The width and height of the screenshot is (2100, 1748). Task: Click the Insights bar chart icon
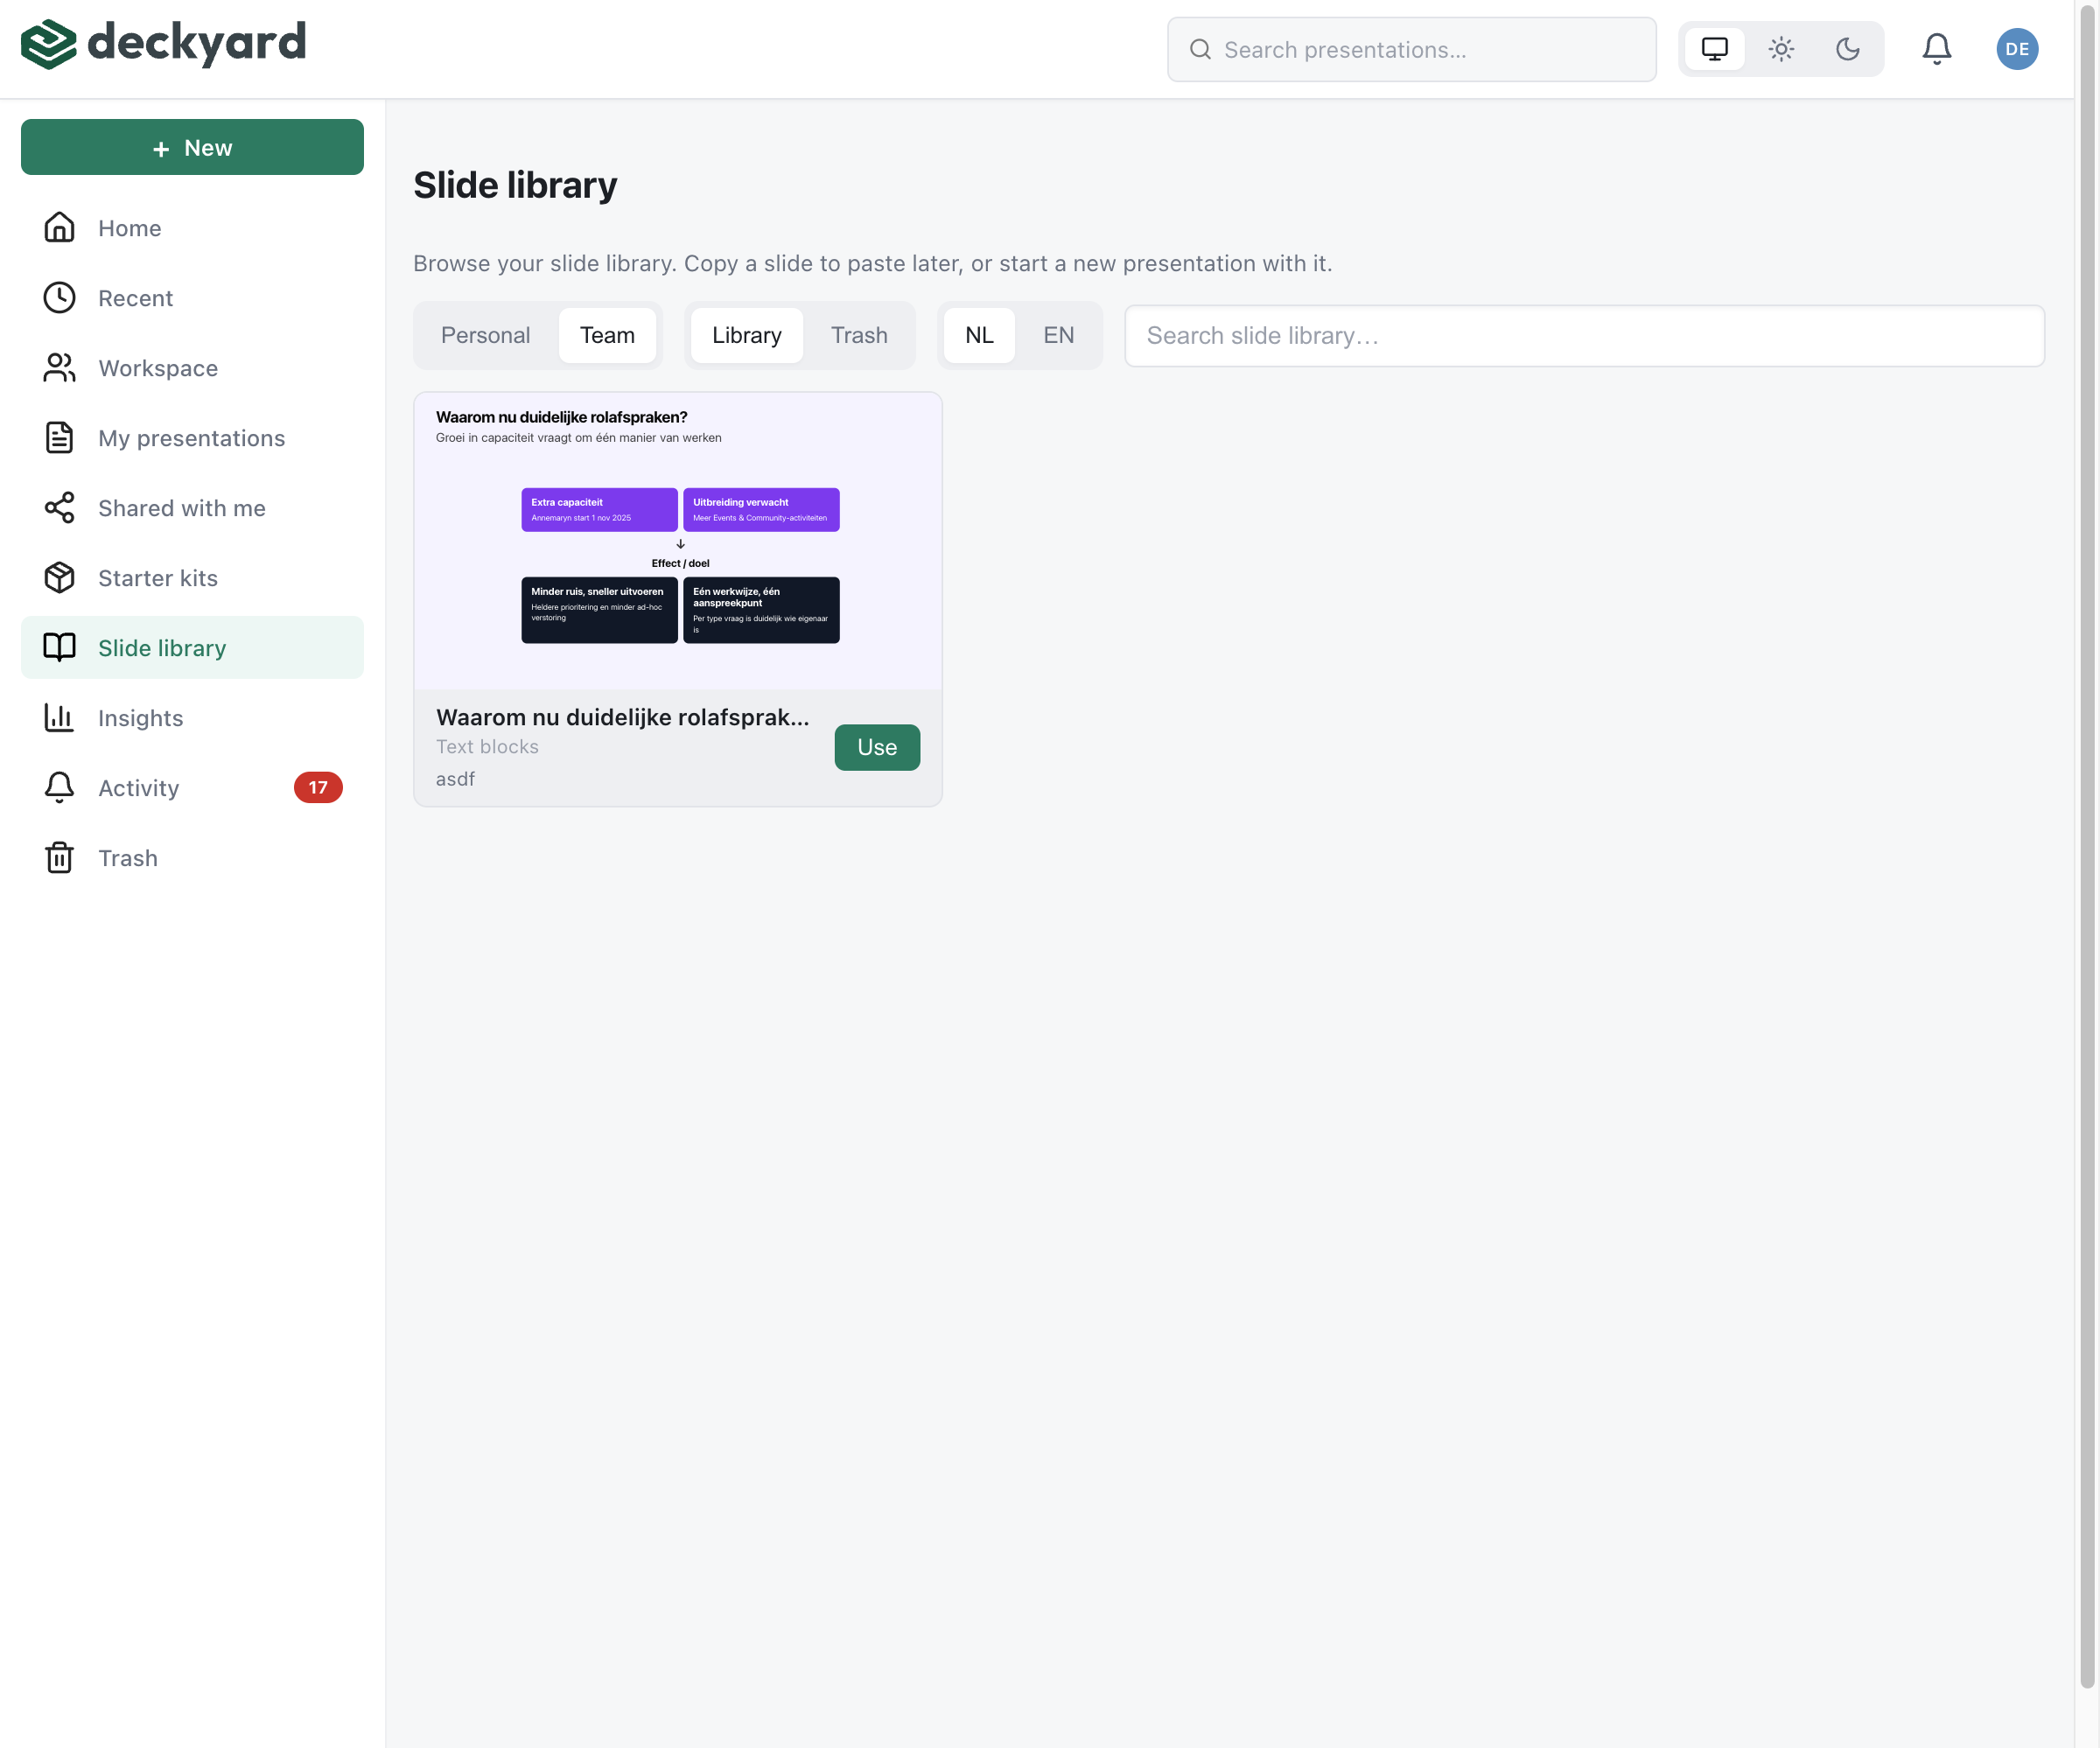(x=60, y=718)
